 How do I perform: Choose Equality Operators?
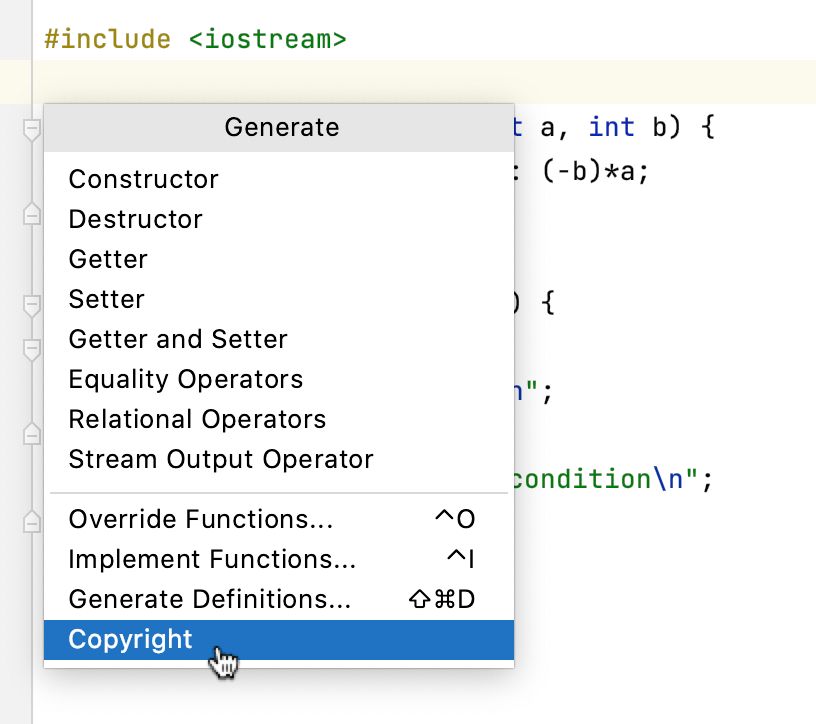pos(185,380)
